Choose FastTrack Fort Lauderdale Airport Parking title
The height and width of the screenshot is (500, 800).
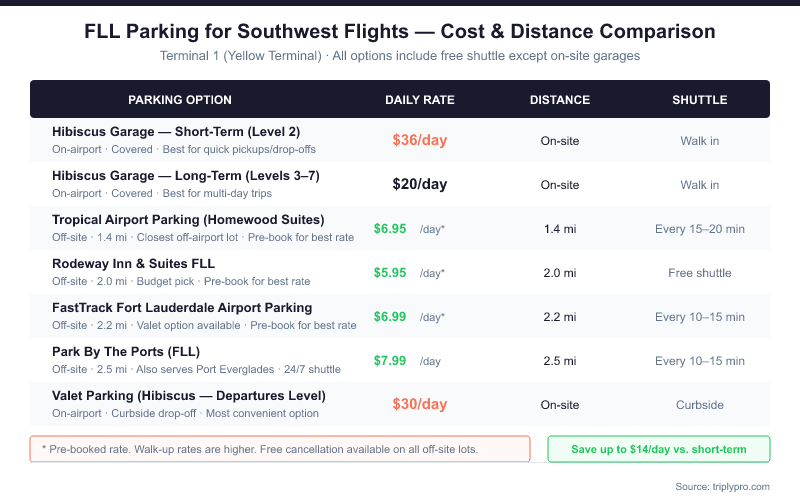coord(182,308)
